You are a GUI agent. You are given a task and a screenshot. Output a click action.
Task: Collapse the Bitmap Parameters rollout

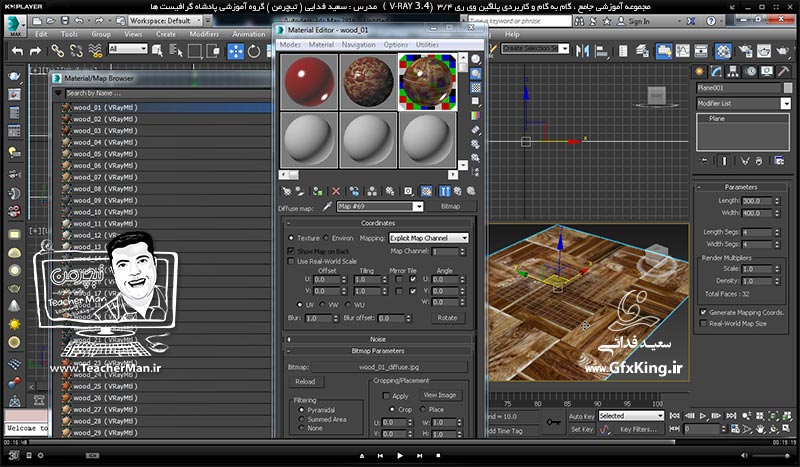point(378,351)
